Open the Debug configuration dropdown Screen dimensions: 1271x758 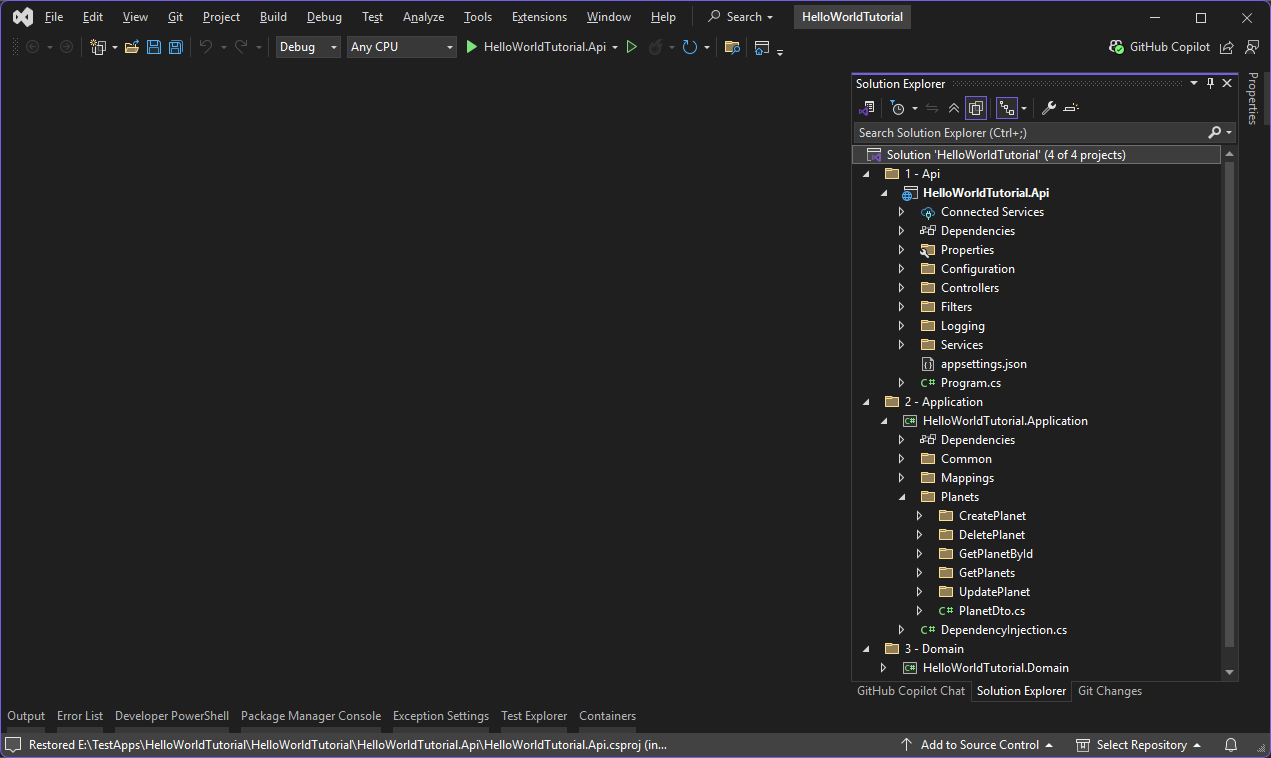309,47
